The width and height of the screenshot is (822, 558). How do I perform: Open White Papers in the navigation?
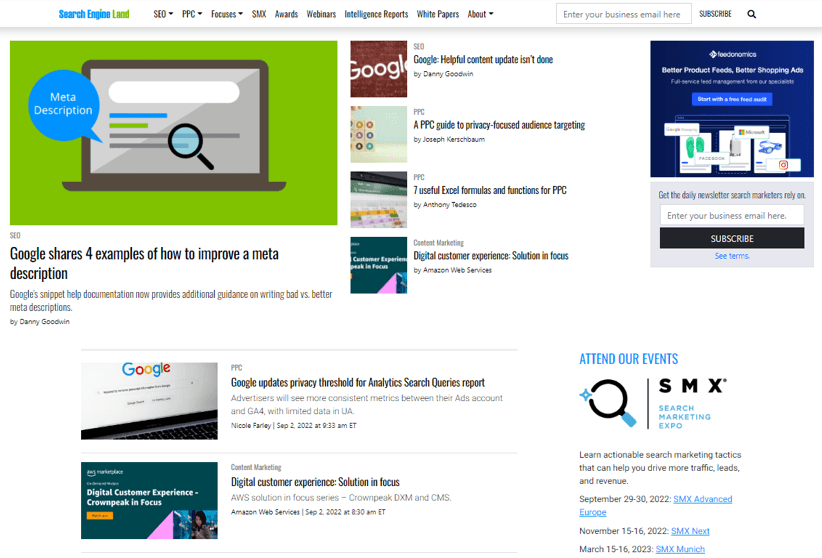tap(438, 14)
